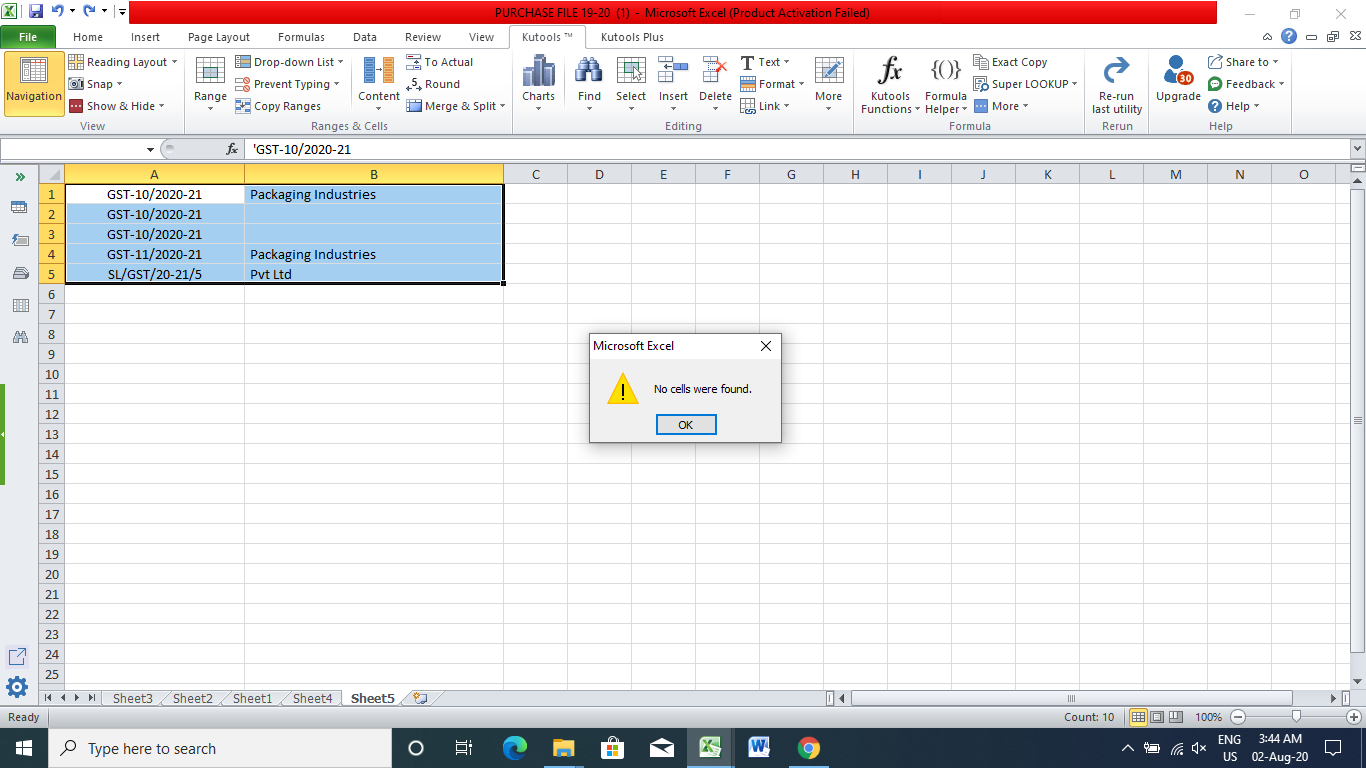Open the Kutools Insert tool
This screenshot has height=768, width=1366.
[673, 84]
